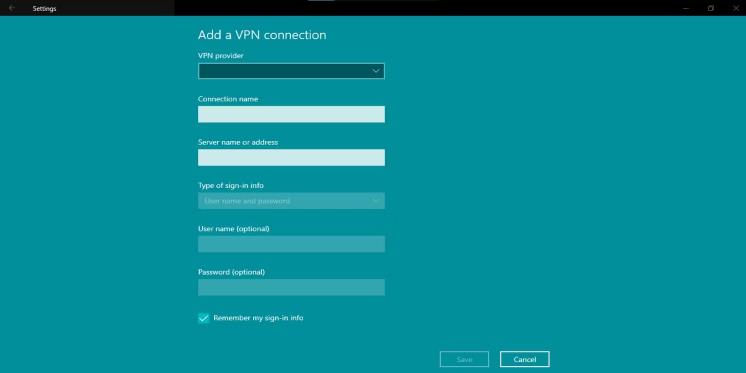Screen dimensions: 746x373
Task: Cancel adding the VPN connection
Action: click(525, 359)
